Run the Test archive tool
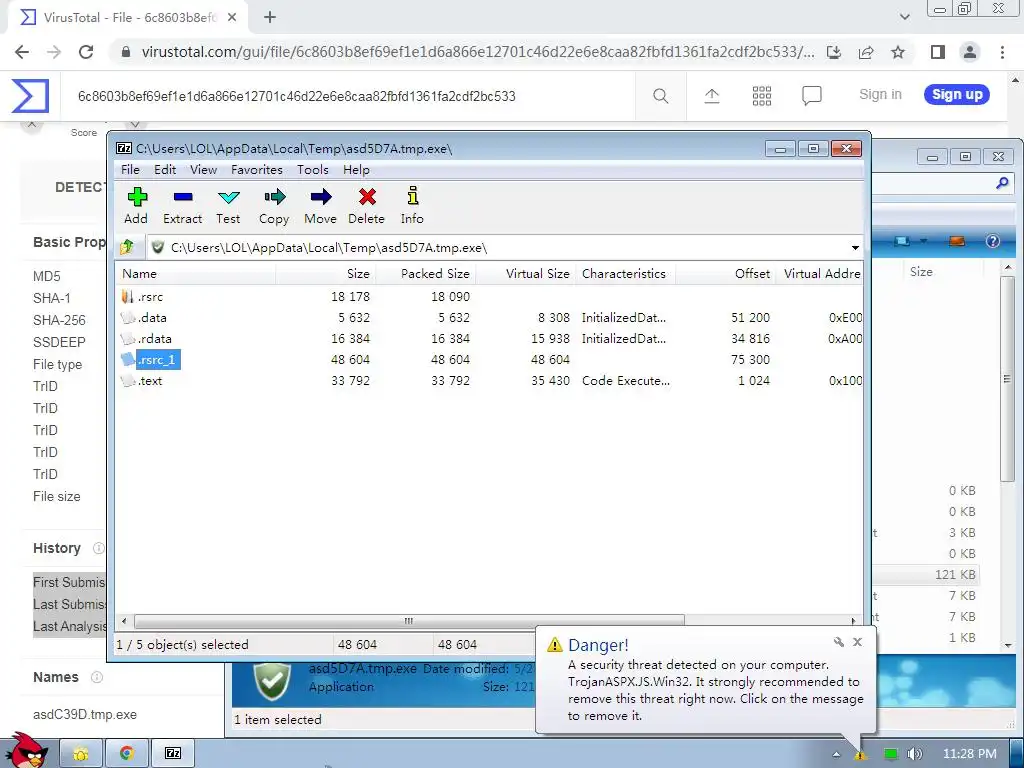The height and width of the screenshot is (768, 1024). click(x=229, y=206)
